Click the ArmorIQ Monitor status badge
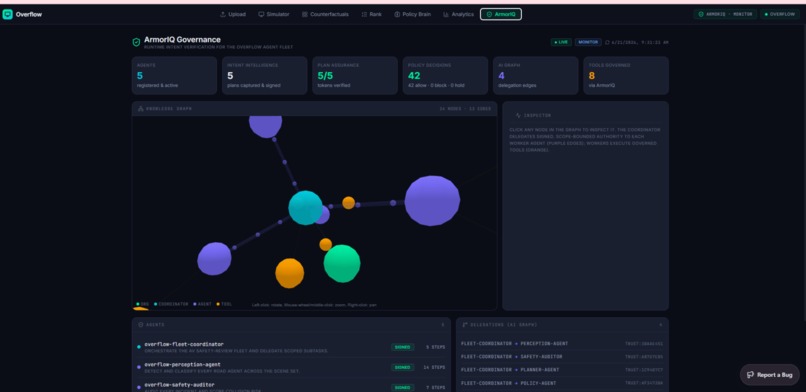This screenshot has width=806, height=392. (x=725, y=14)
